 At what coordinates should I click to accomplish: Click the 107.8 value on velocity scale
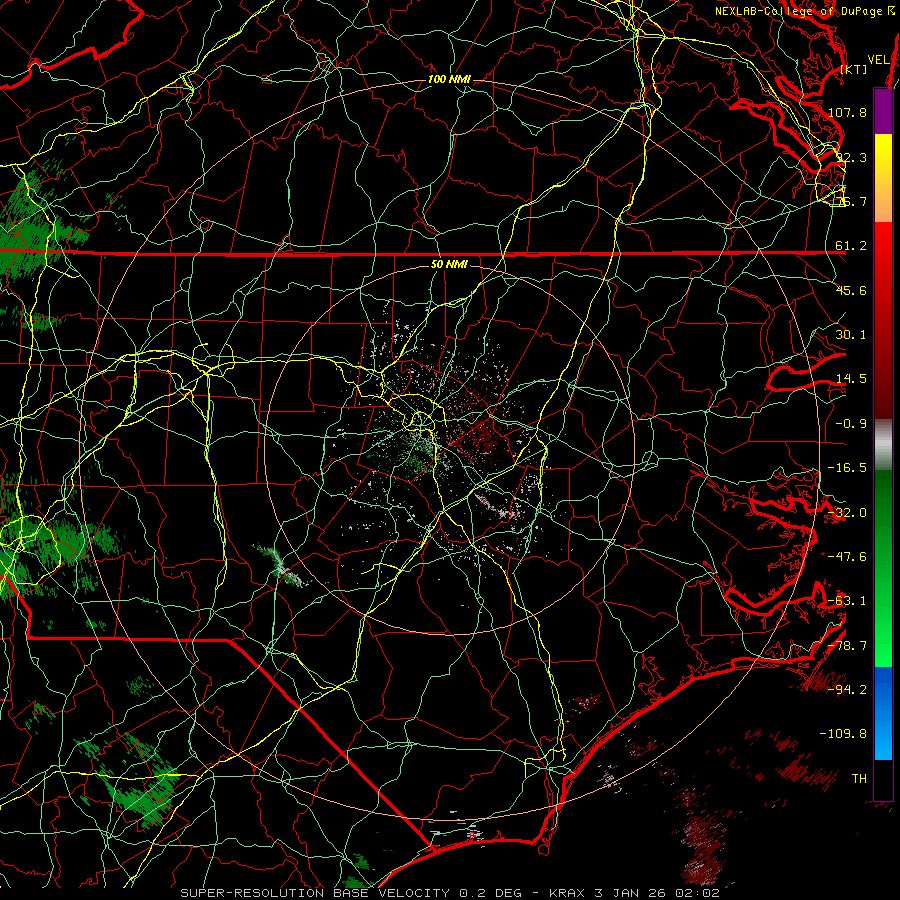coord(847,112)
